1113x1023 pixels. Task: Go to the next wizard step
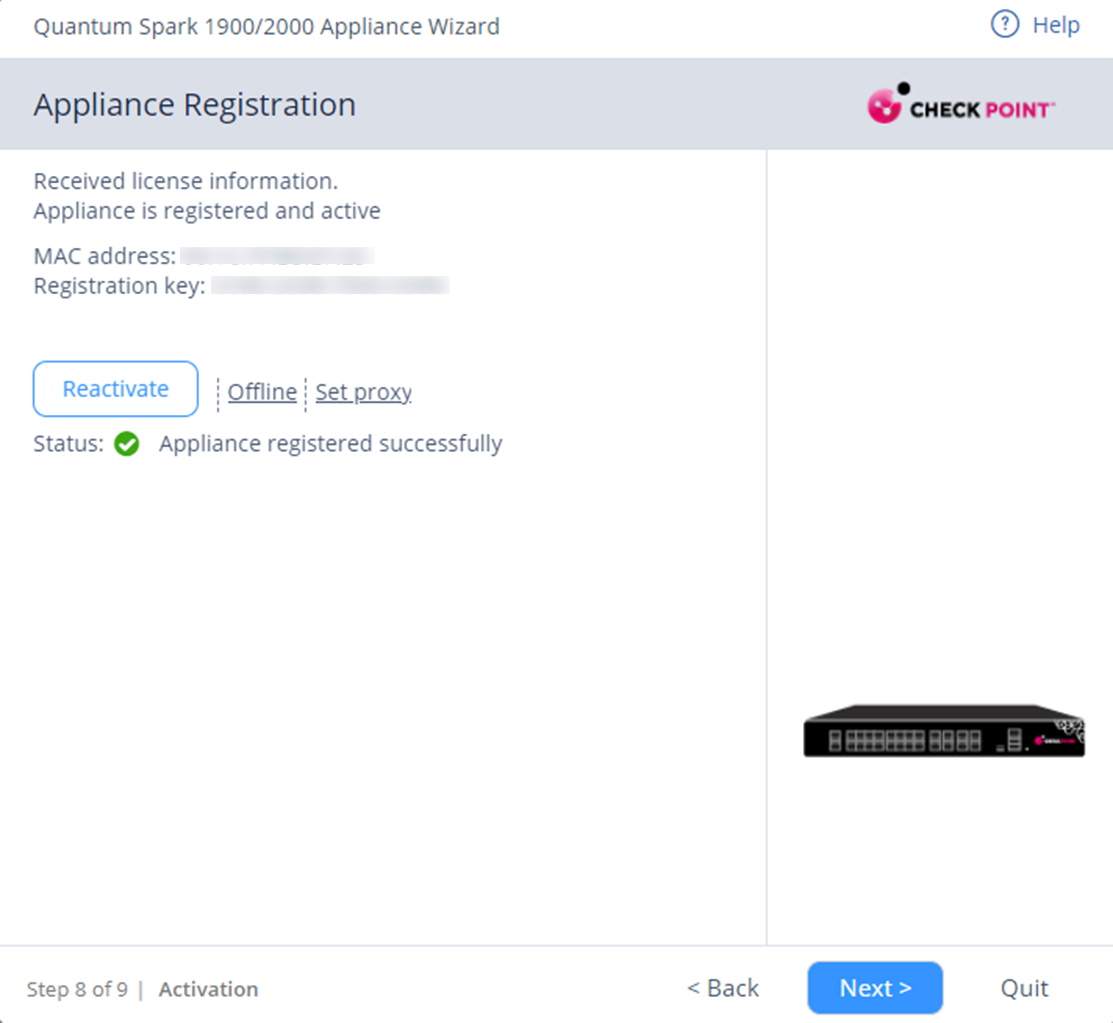[875, 988]
